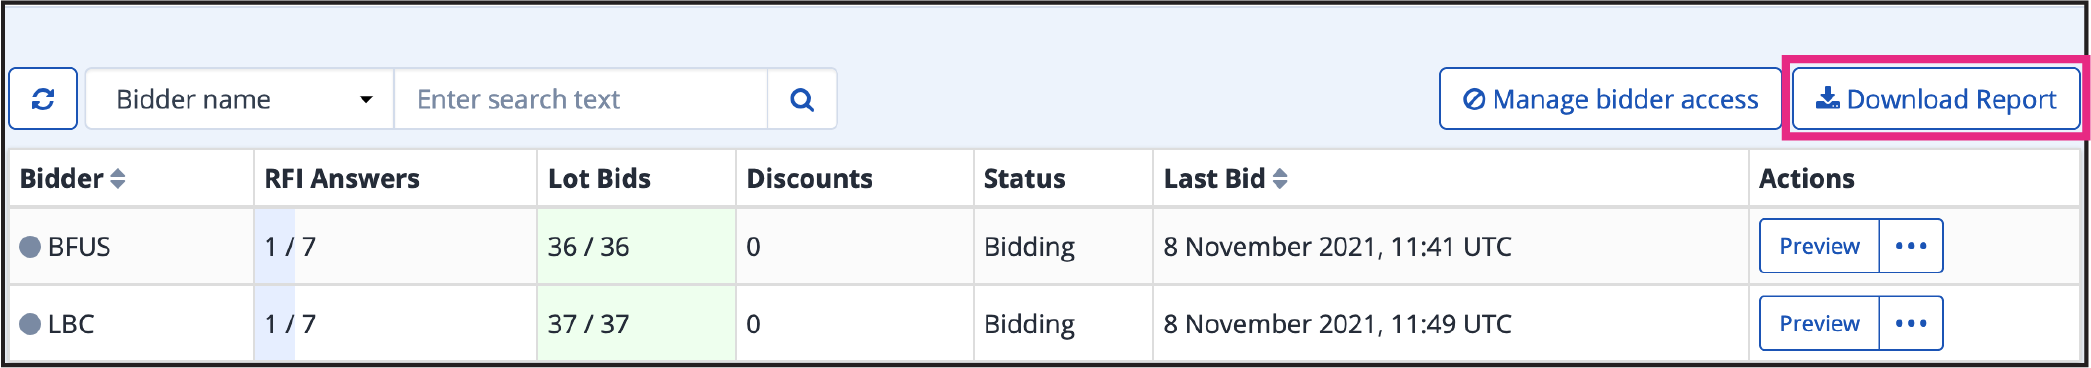Sort by Last Bid column arrows
The width and height of the screenshot is (2091, 368).
1280,179
